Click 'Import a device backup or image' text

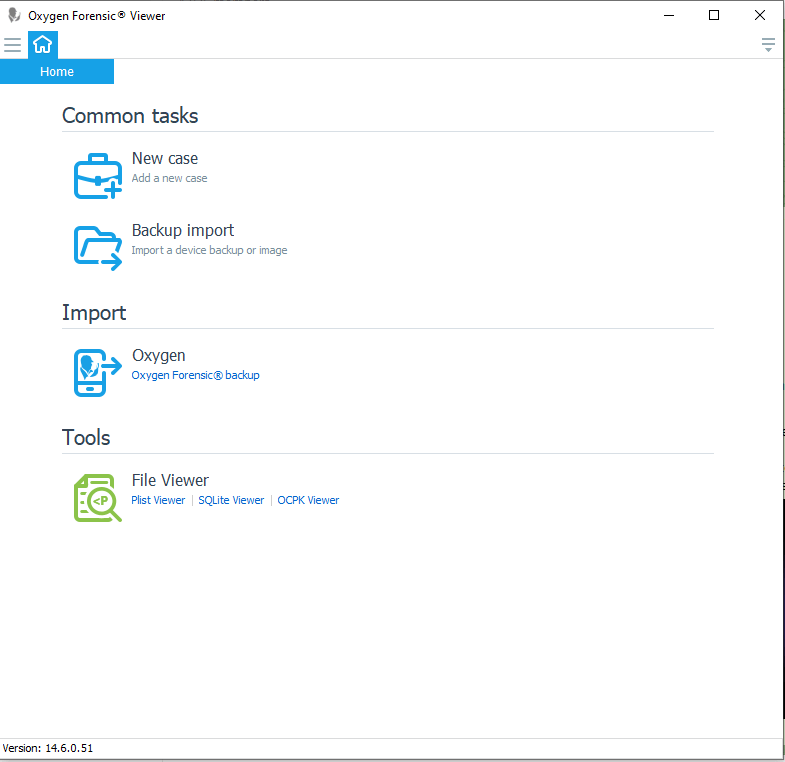(x=209, y=250)
